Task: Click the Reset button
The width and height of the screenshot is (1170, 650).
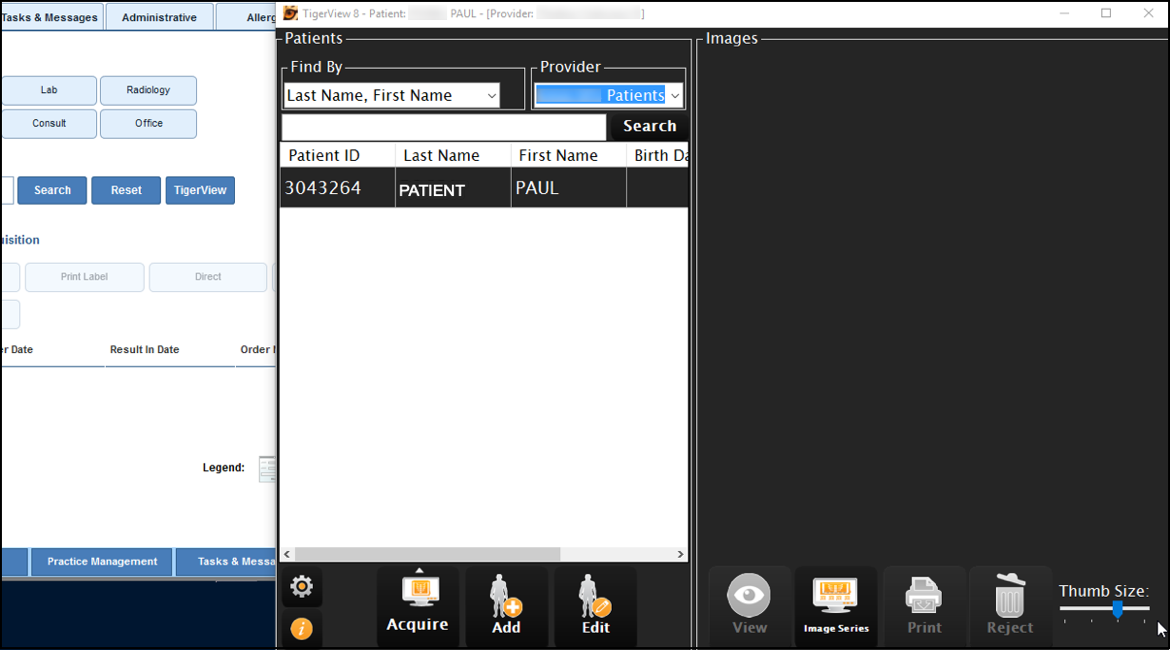Action: point(126,190)
